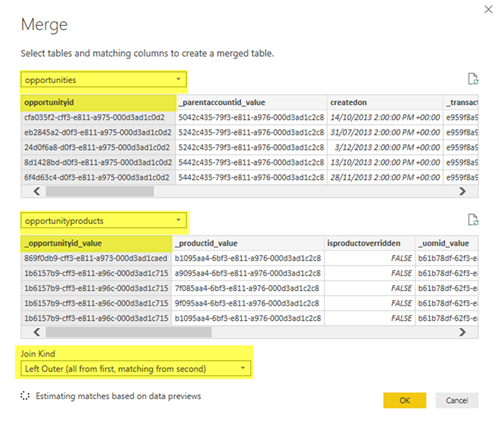The width and height of the screenshot is (500, 429).
Task: Click the refresh preview icon for opportunities table
Action: pos(473,79)
